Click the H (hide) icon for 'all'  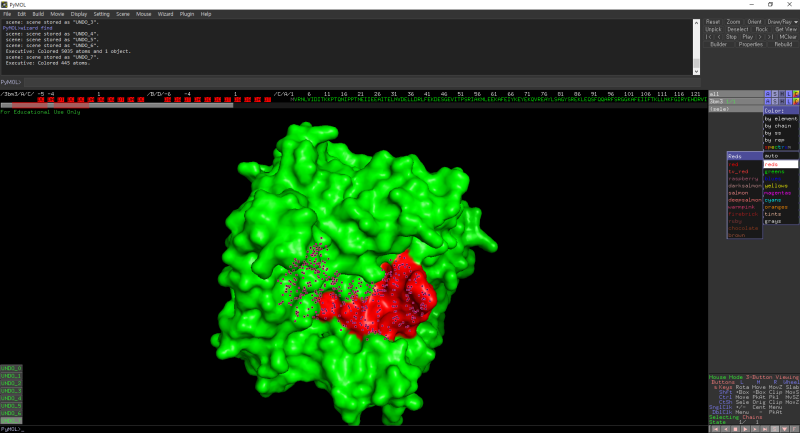pos(782,94)
